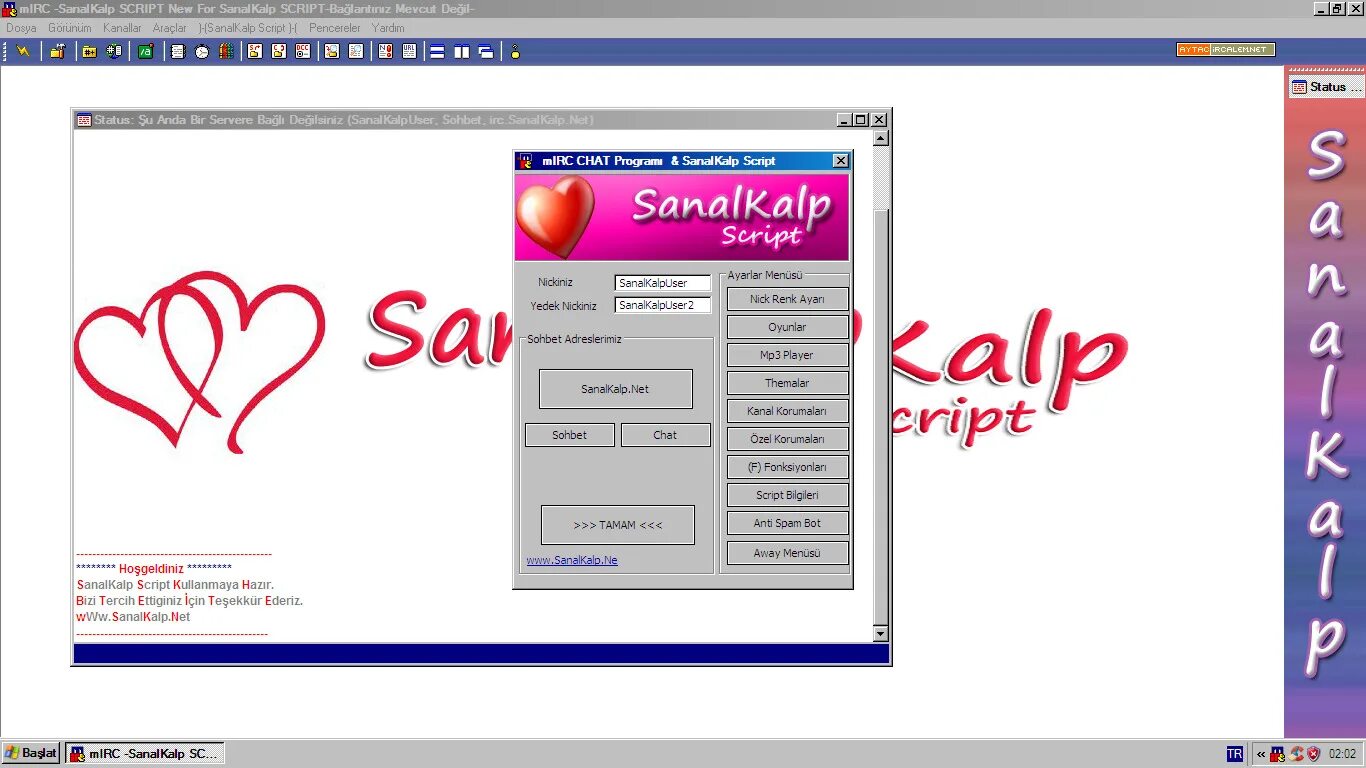Open the Dosya menu
This screenshot has height=768, width=1366.
pyautogui.click(x=21, y=28)
